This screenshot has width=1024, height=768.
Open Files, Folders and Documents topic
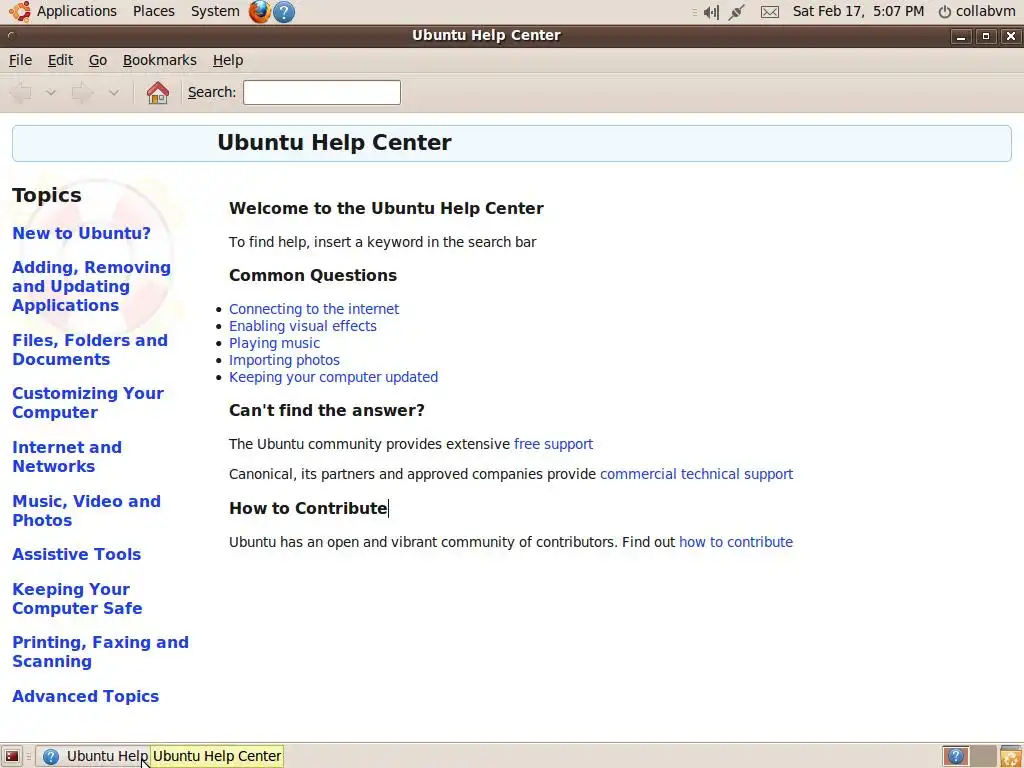90,350
